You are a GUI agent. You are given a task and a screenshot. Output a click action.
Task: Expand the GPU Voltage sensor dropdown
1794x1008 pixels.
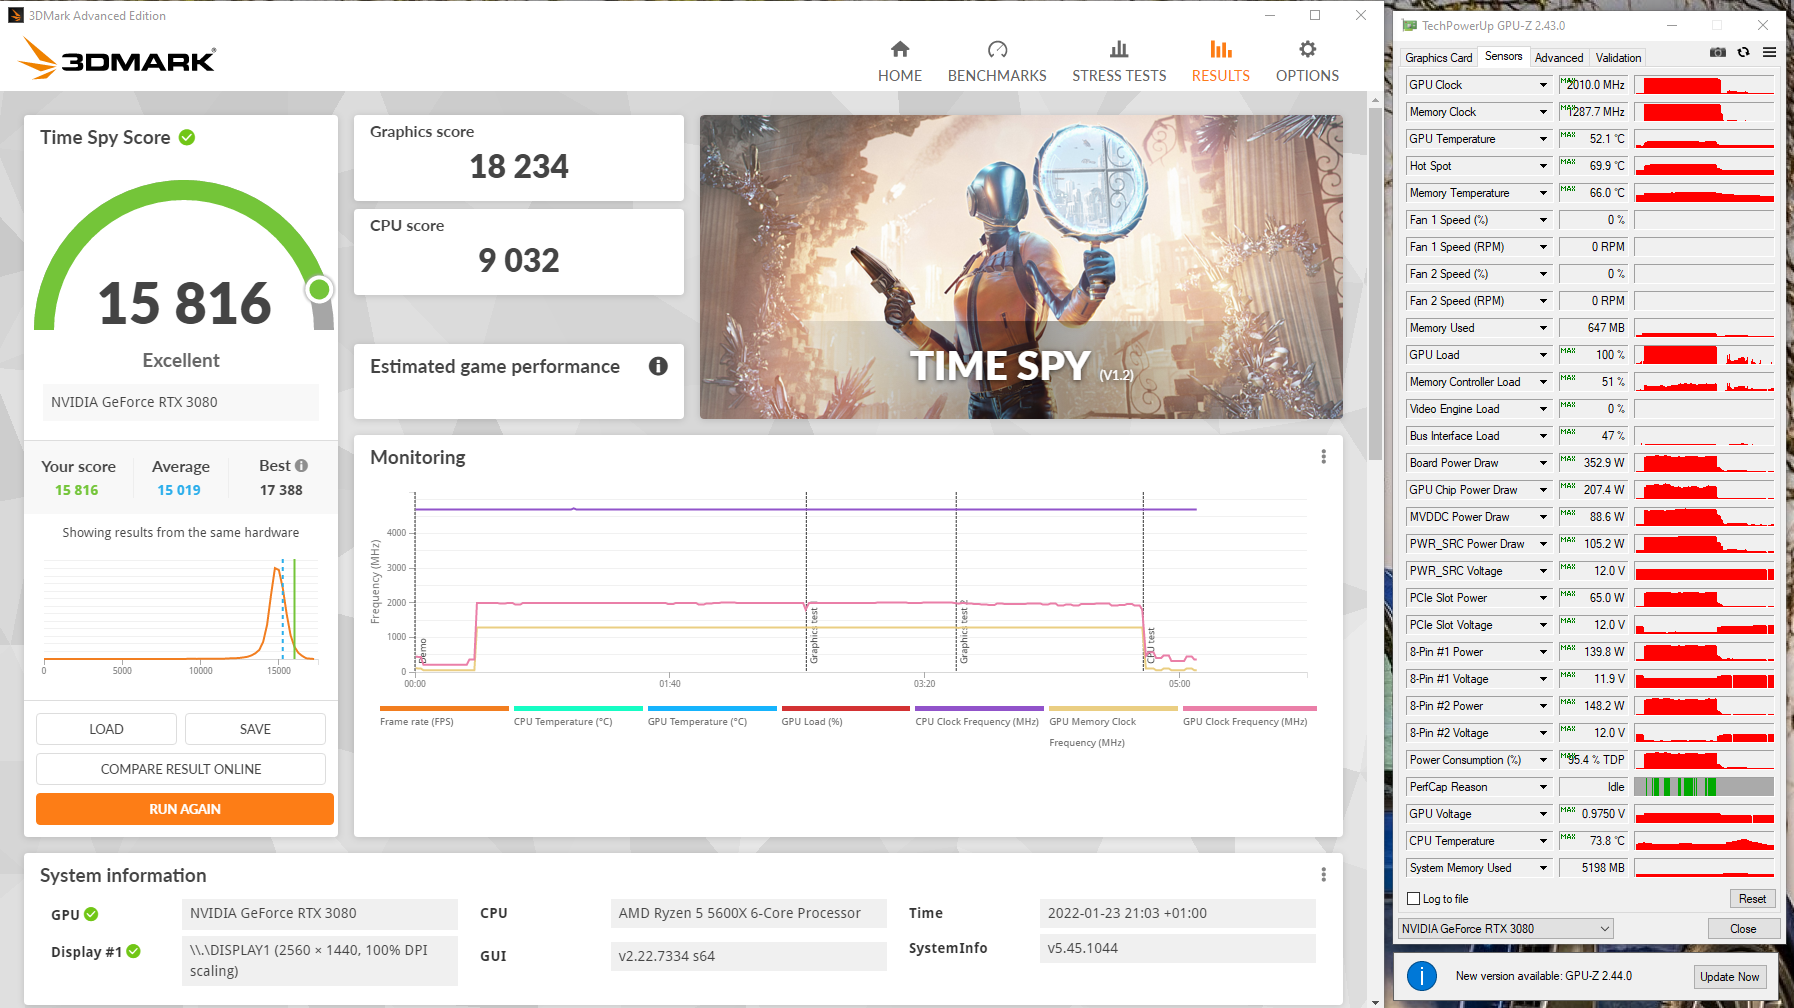coord(1543,814)
